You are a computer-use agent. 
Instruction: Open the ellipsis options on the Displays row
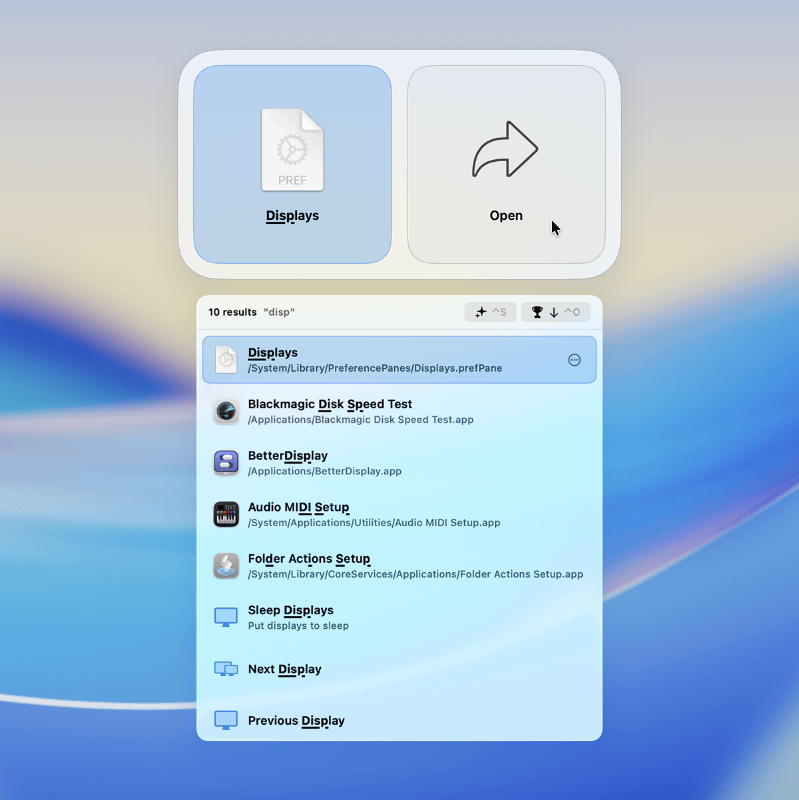(x=574, y=360)
